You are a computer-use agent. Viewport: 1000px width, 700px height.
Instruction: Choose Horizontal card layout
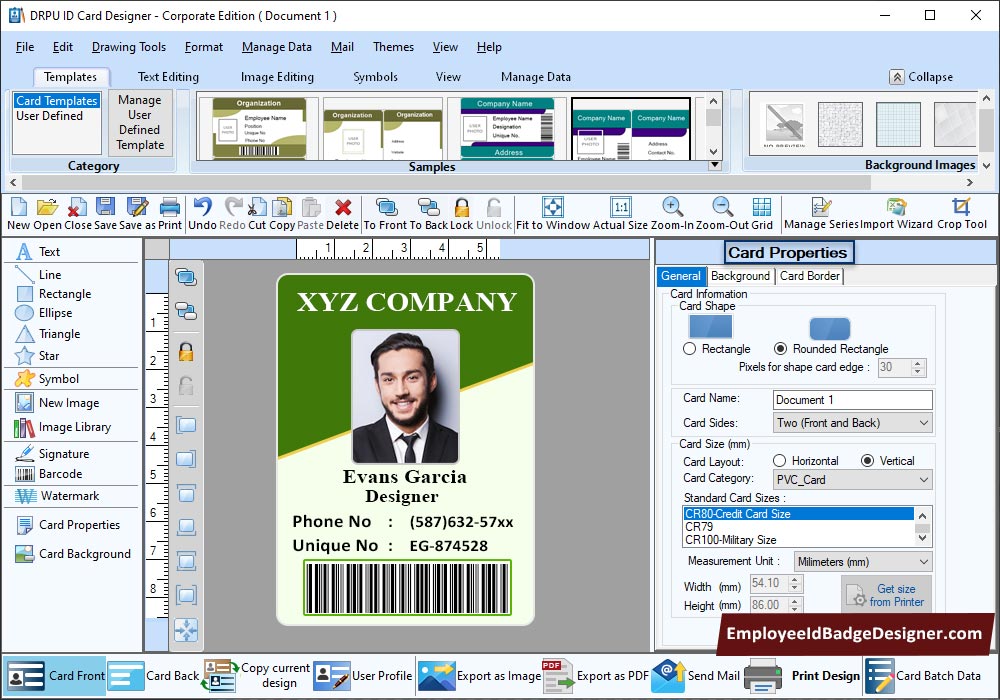tap(779, 460)
